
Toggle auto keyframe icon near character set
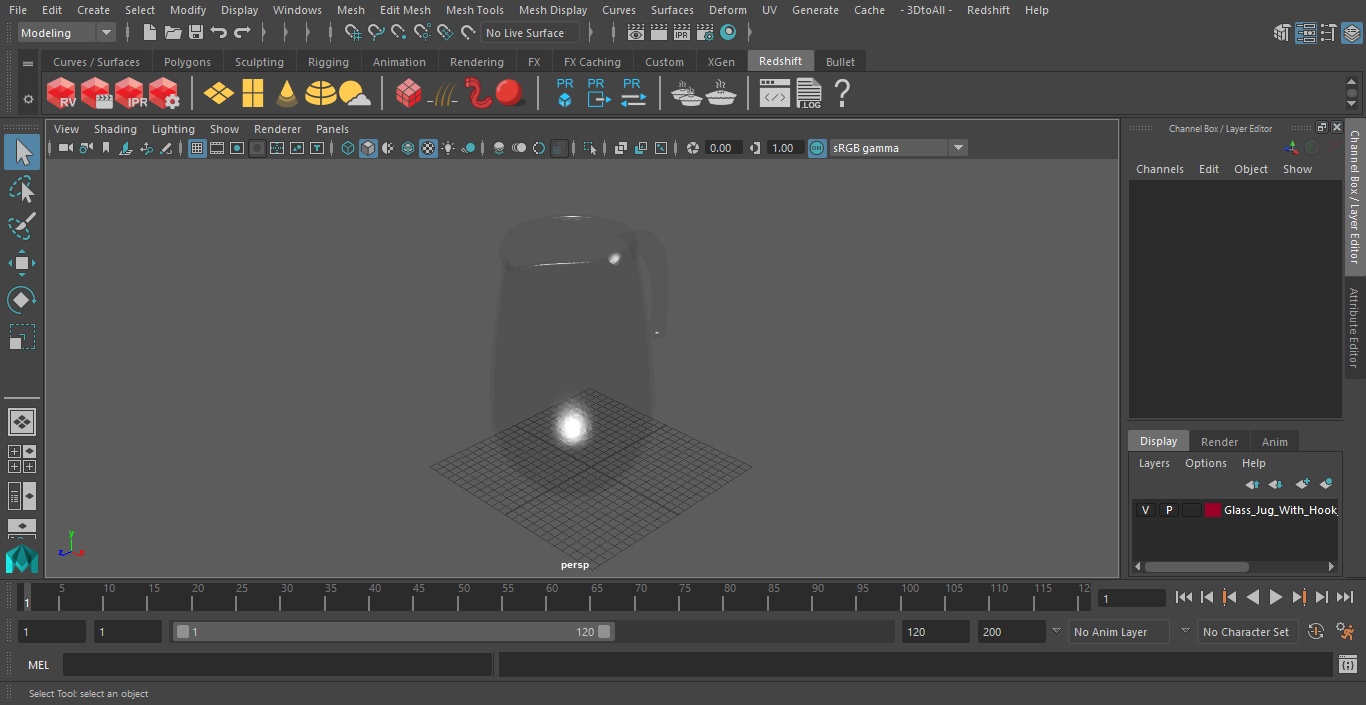tap(1316, 632)
